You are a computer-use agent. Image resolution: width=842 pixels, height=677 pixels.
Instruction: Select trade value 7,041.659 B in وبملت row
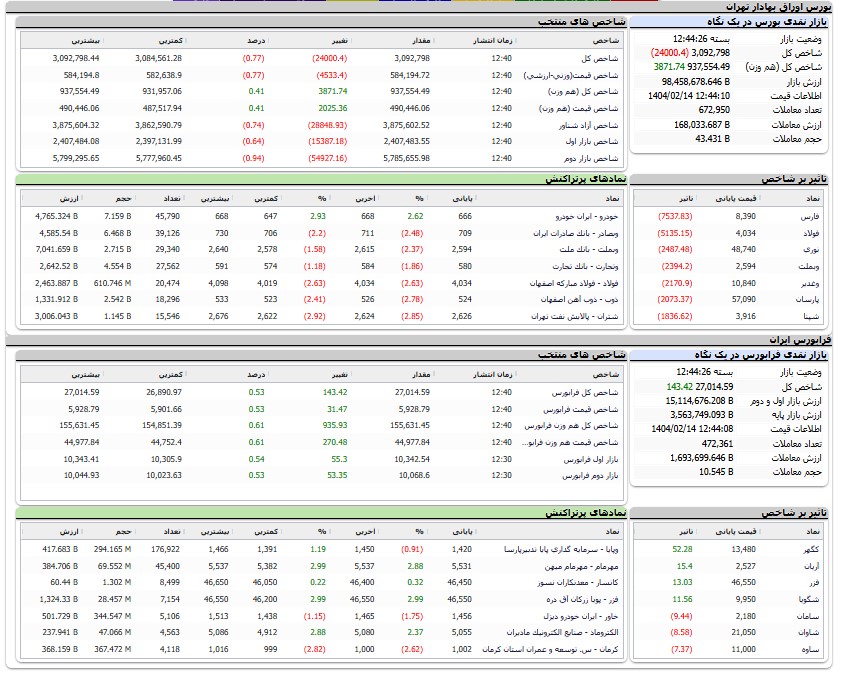56,250
